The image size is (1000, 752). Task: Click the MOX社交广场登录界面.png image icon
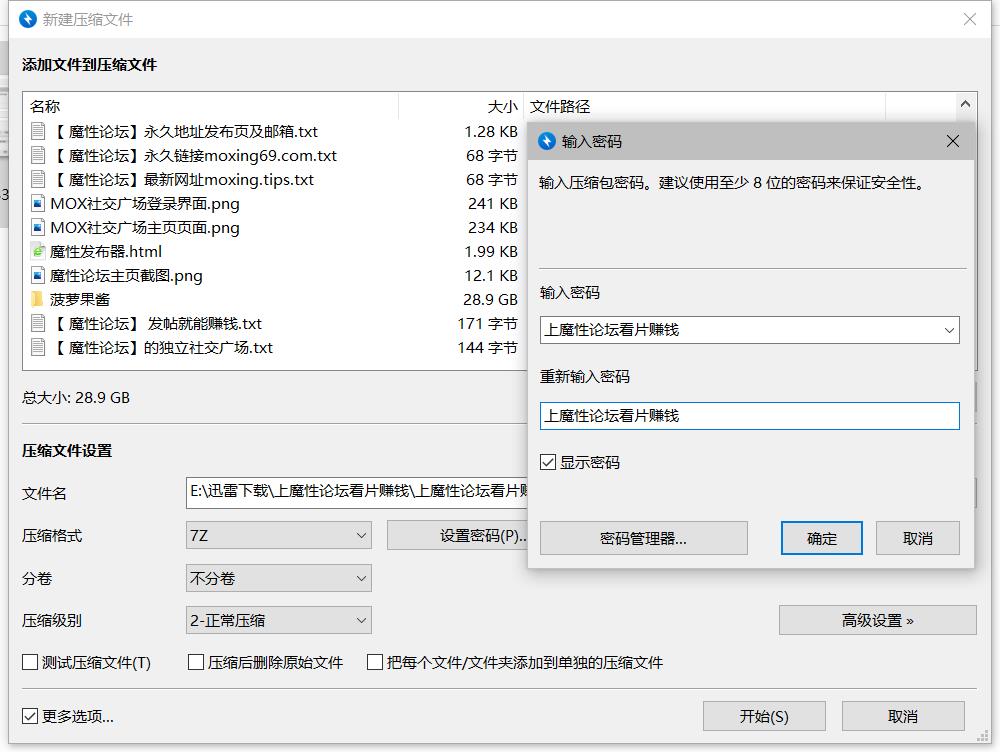coord(38,204)
